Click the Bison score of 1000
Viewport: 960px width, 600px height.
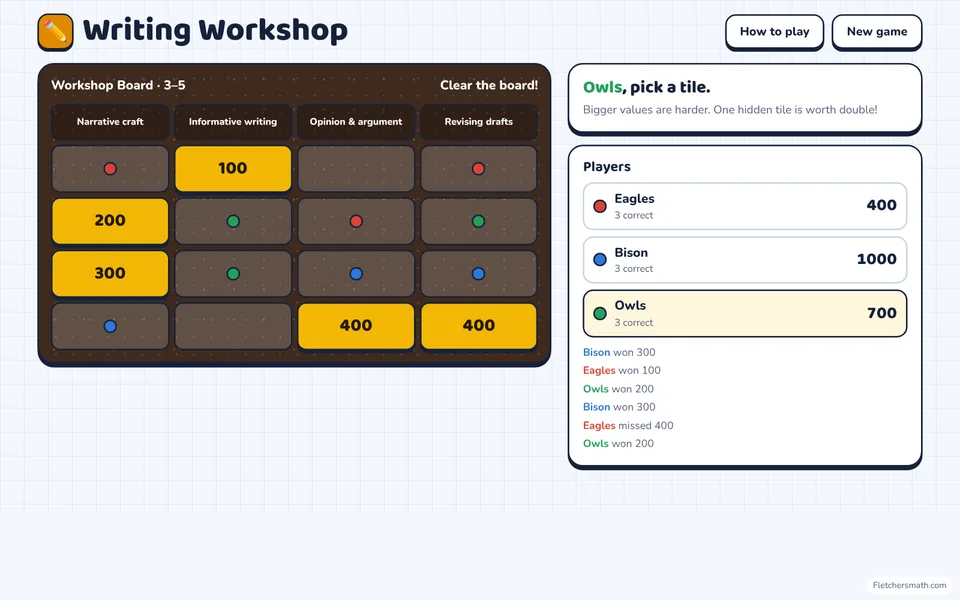point(876,259)
